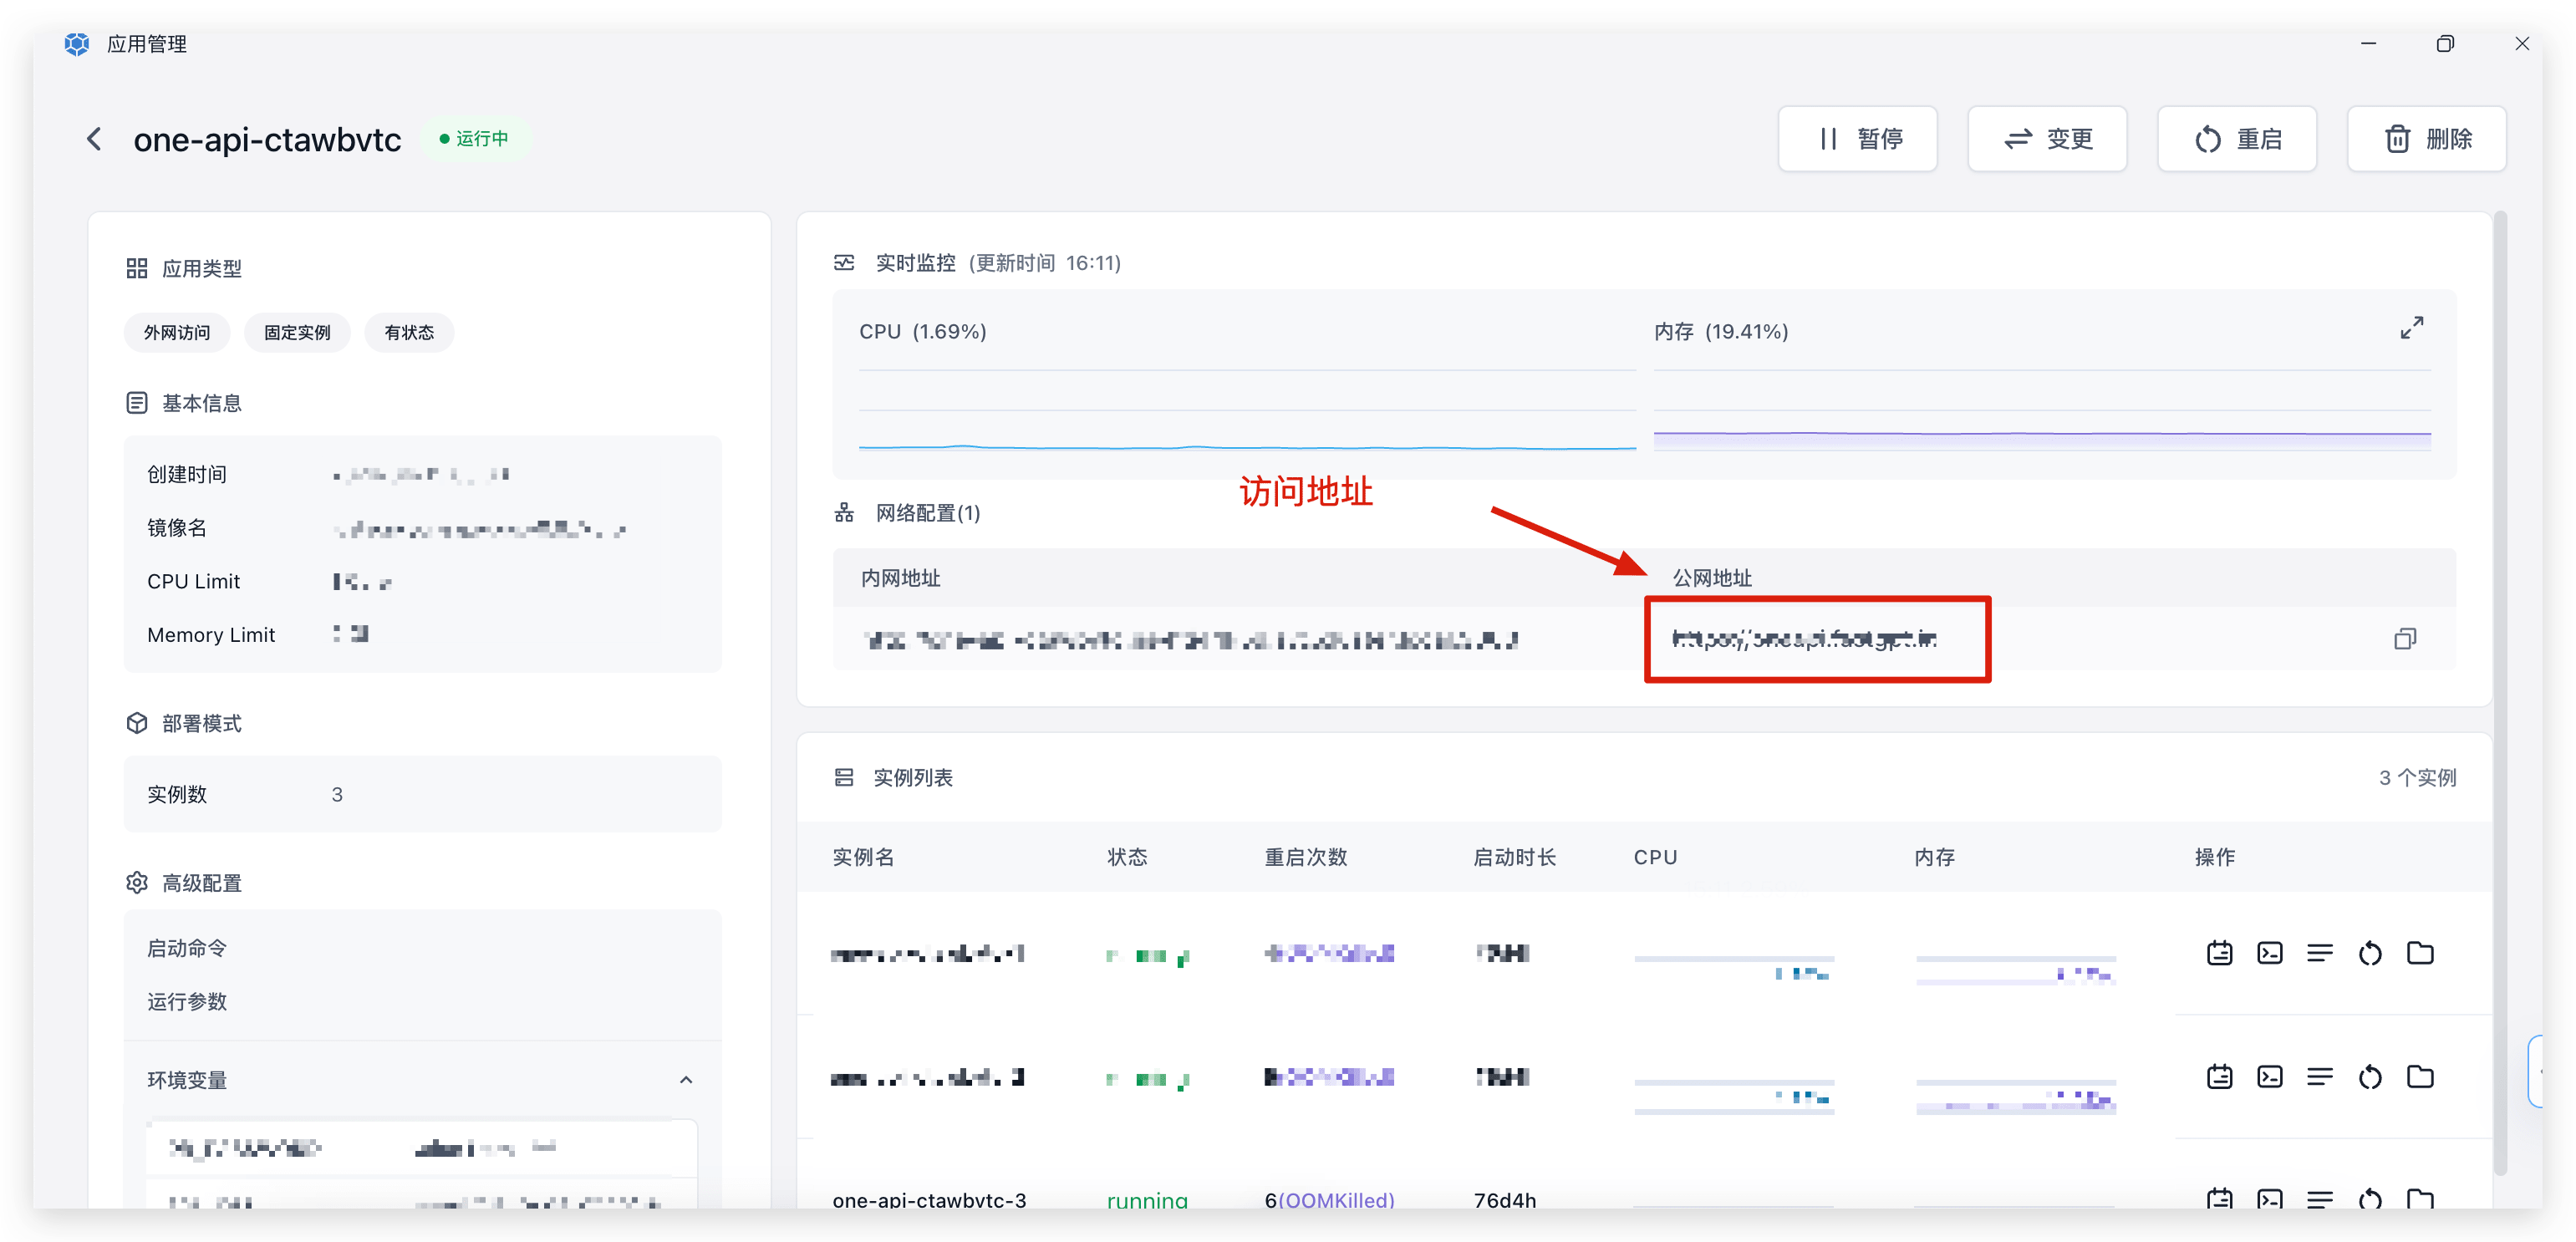Click the 外网访问 tag

[x=177, y=333]
